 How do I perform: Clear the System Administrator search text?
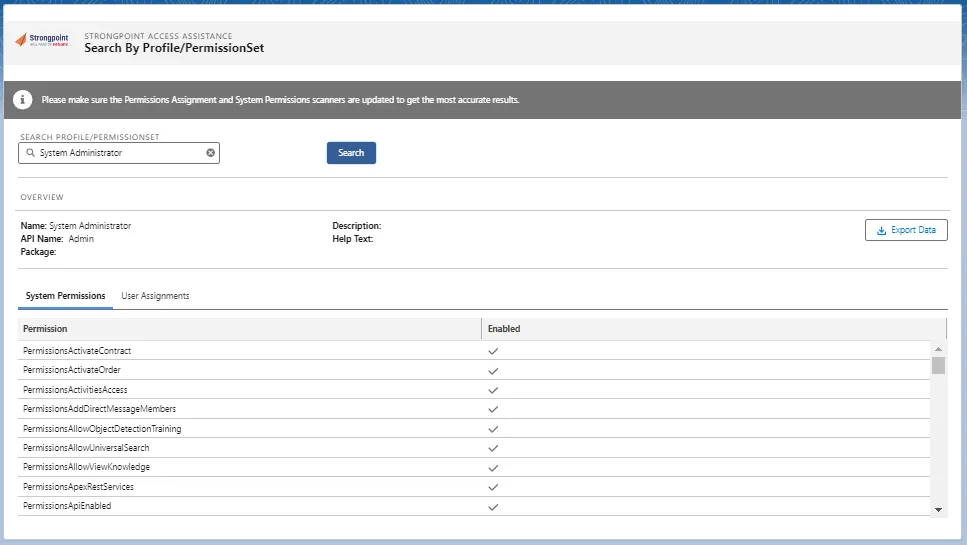[210, 153]
